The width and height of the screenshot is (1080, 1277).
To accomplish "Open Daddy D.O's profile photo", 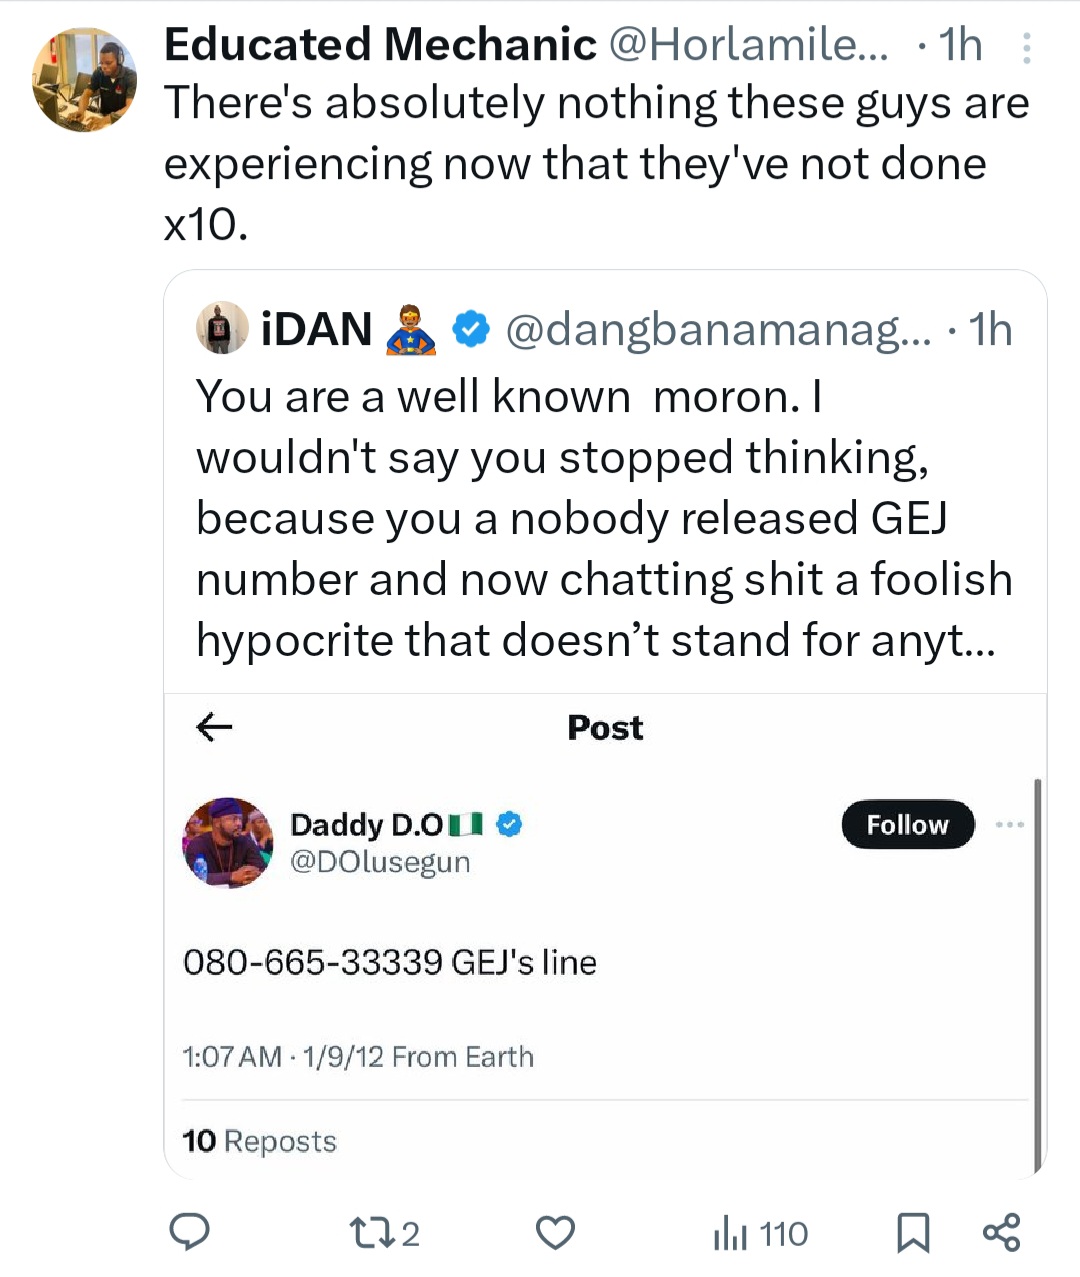I will 228,843.
